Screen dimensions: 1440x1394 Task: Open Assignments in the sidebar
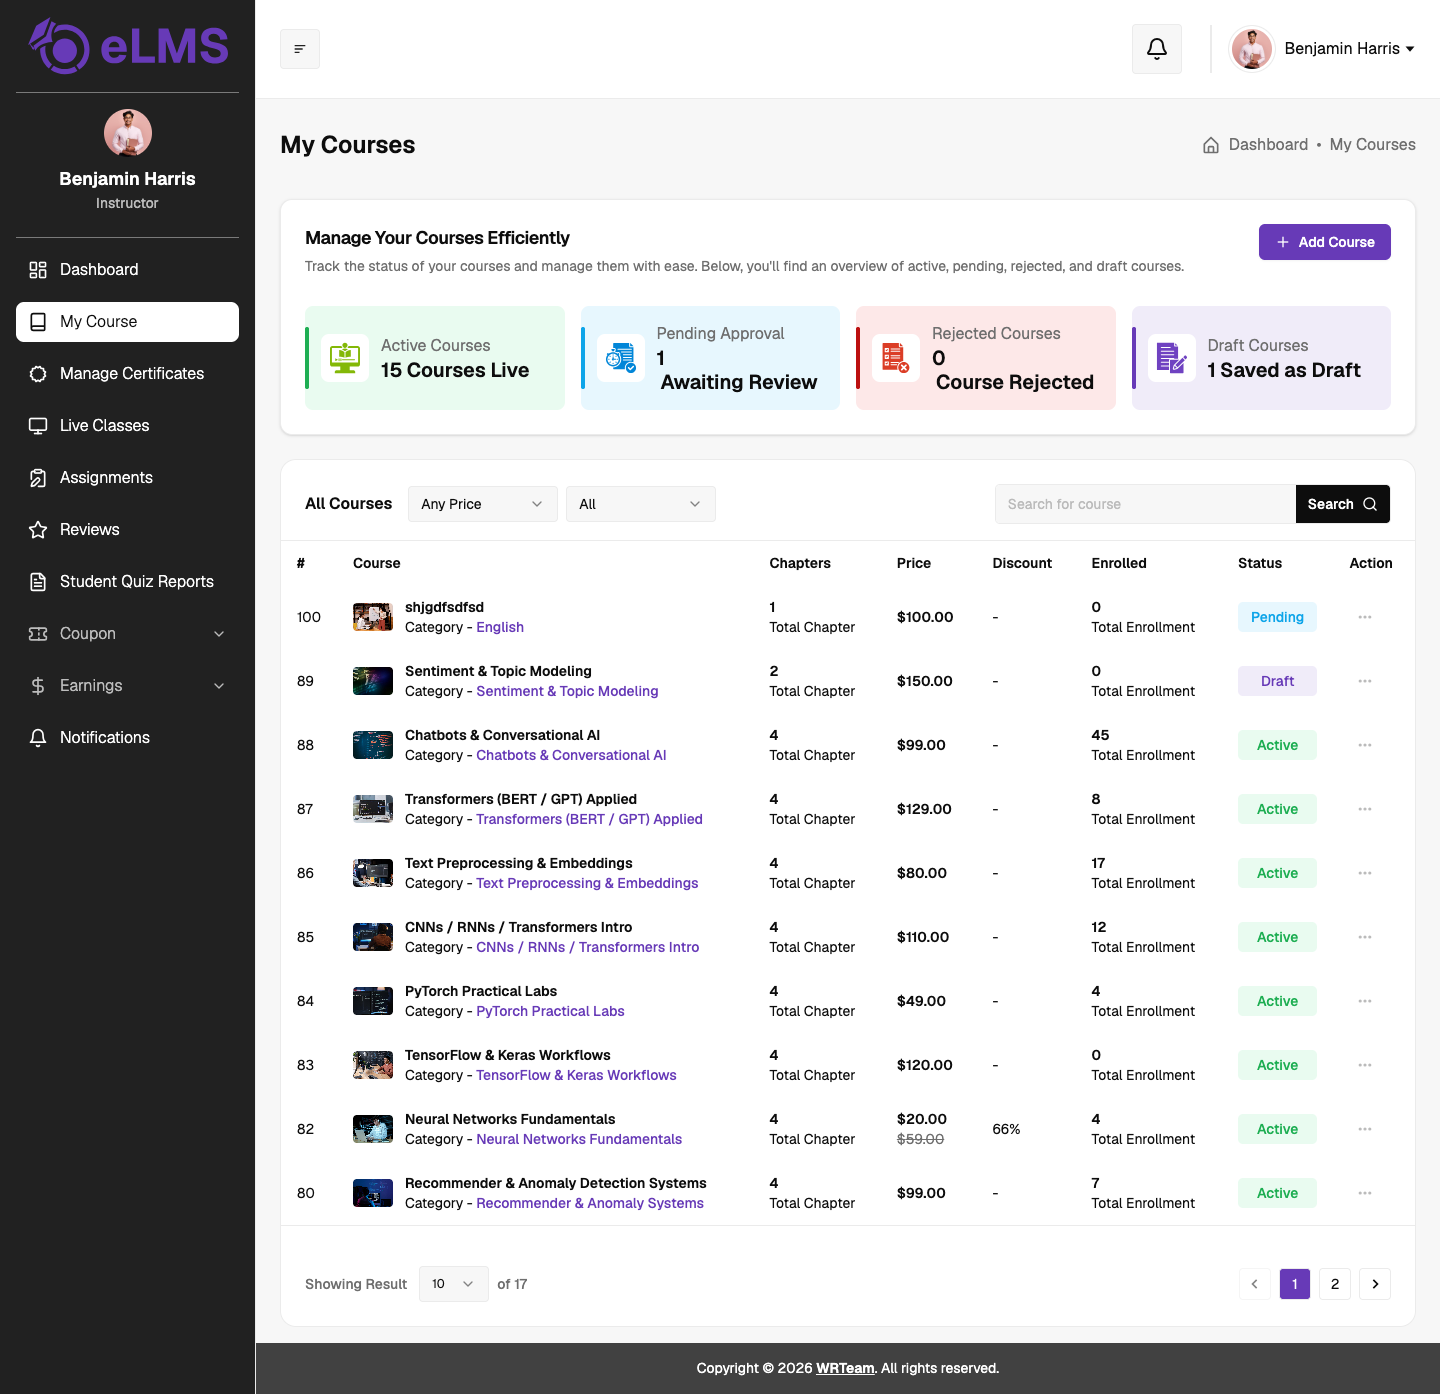pyautogui.click(x=128, y=478)
